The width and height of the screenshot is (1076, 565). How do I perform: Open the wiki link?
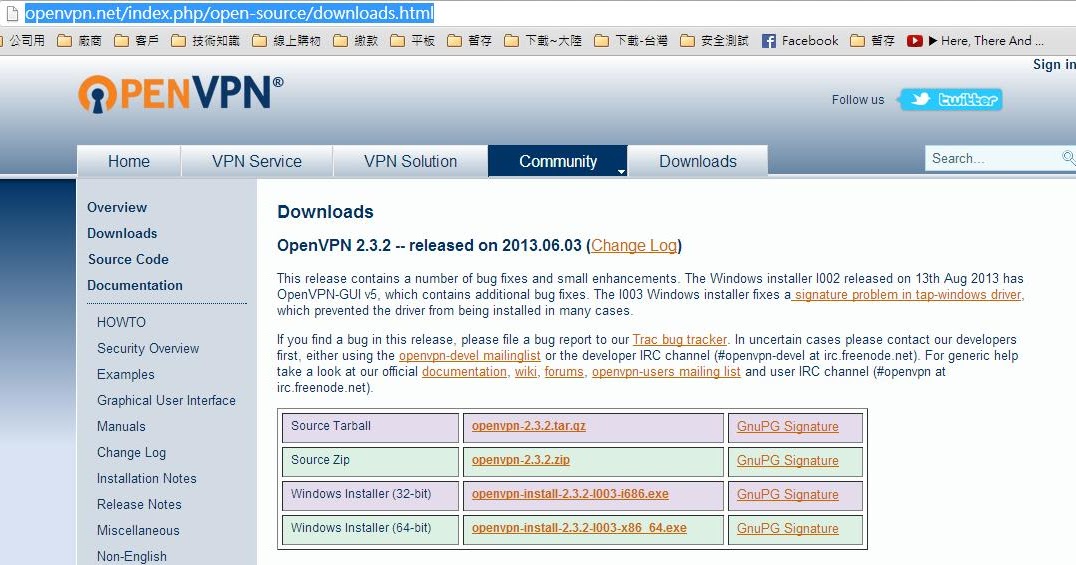click(x=526, y=371)
